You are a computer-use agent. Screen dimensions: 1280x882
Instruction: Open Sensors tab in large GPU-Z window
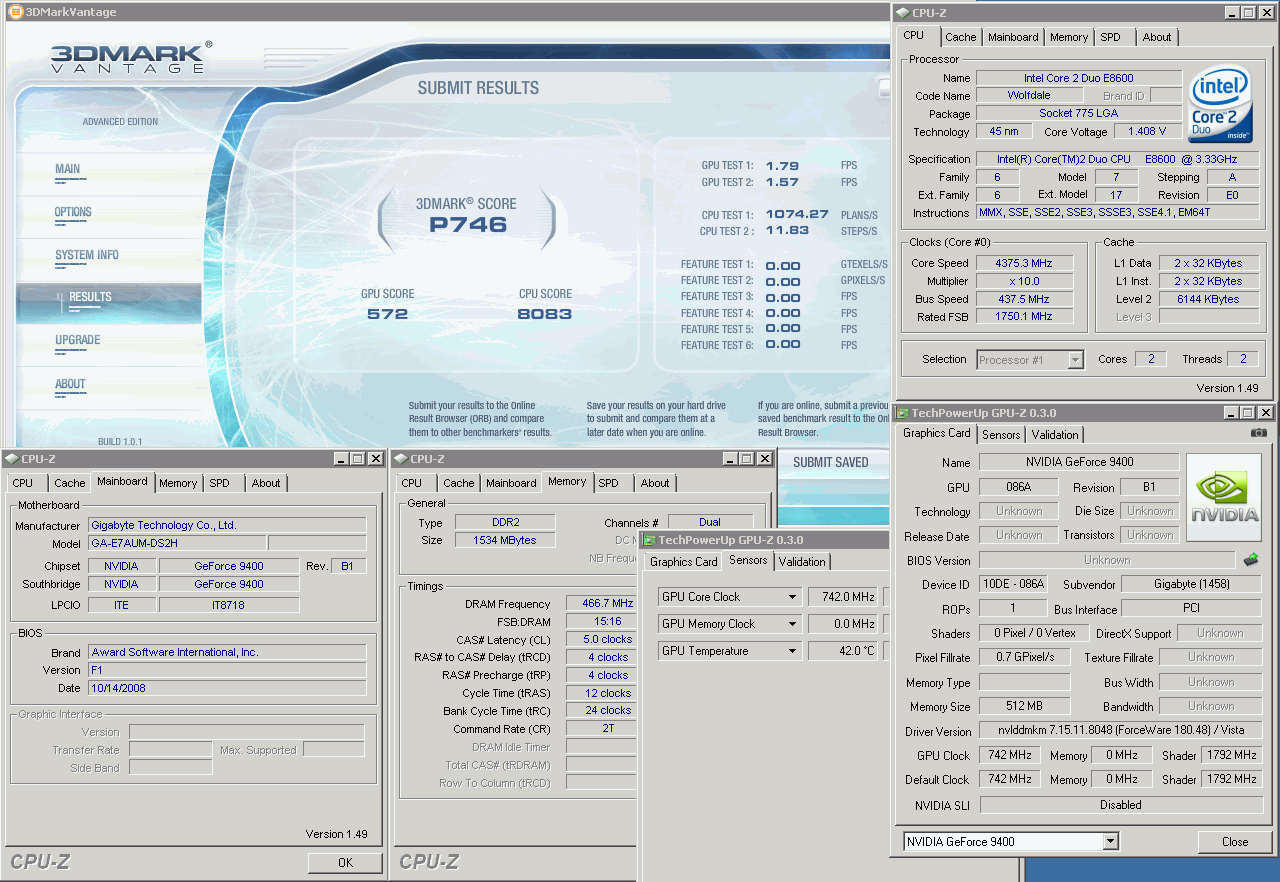1001,435
